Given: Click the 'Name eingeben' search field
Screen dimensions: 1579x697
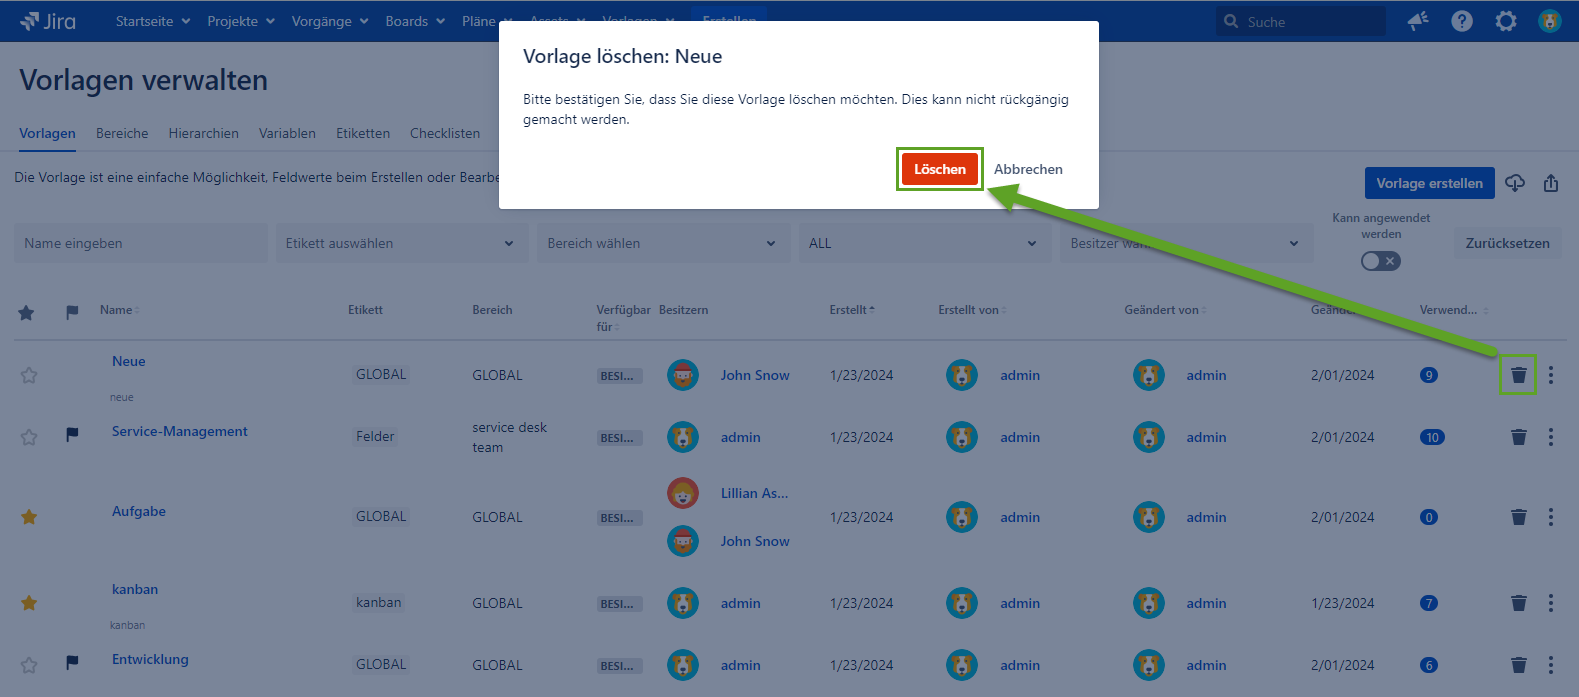Looking at the screenshot, I should point(140,243).
